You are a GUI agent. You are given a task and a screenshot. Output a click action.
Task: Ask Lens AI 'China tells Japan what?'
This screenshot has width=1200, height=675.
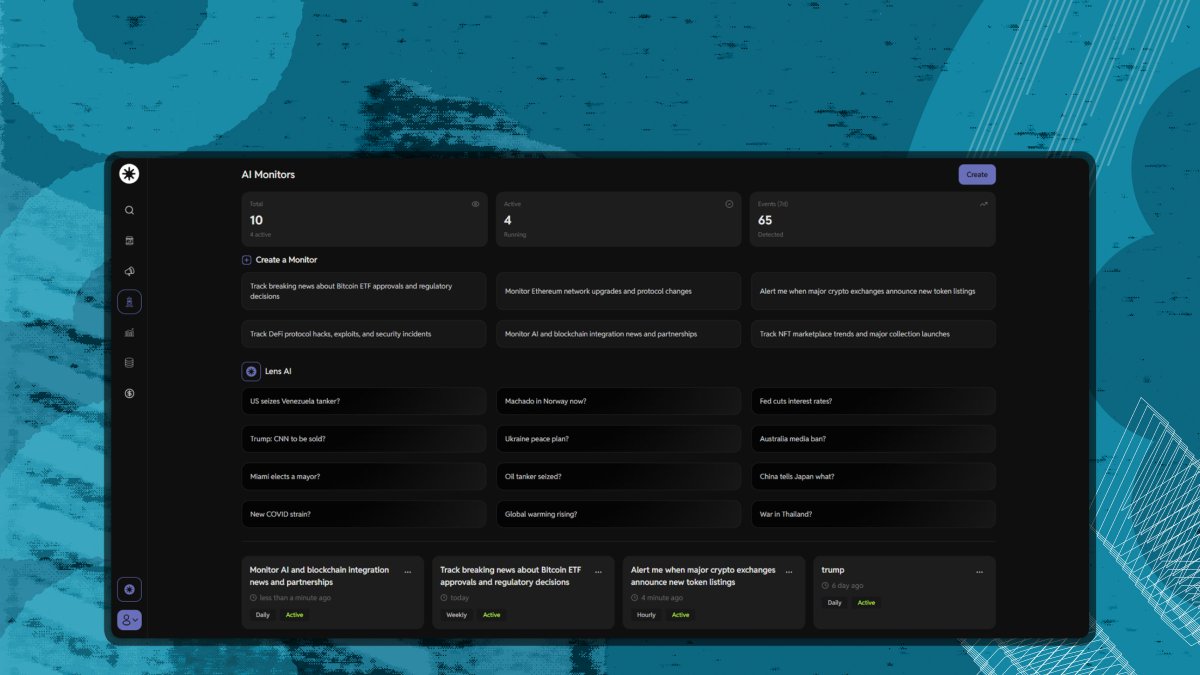(x=873, y=477)
